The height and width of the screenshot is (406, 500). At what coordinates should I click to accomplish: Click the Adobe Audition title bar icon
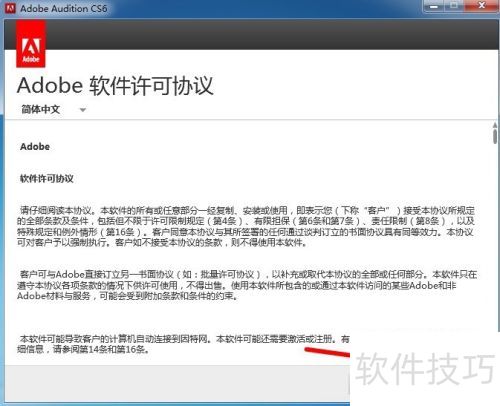coord(10,8)
